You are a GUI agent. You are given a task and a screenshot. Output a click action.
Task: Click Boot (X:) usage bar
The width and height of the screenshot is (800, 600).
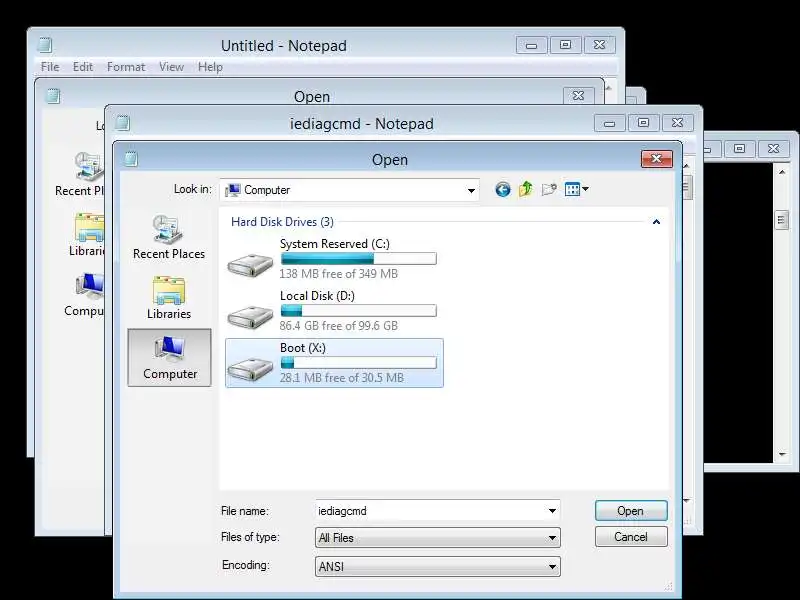359,363
